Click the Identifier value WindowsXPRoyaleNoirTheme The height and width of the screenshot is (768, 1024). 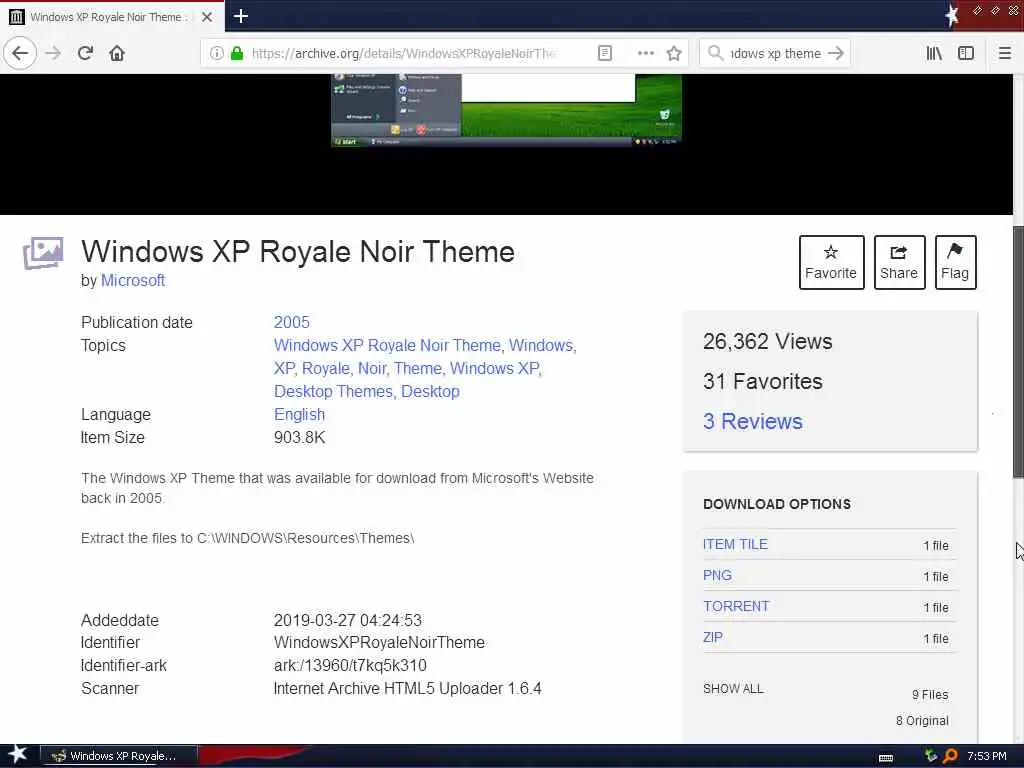point(379,643)
